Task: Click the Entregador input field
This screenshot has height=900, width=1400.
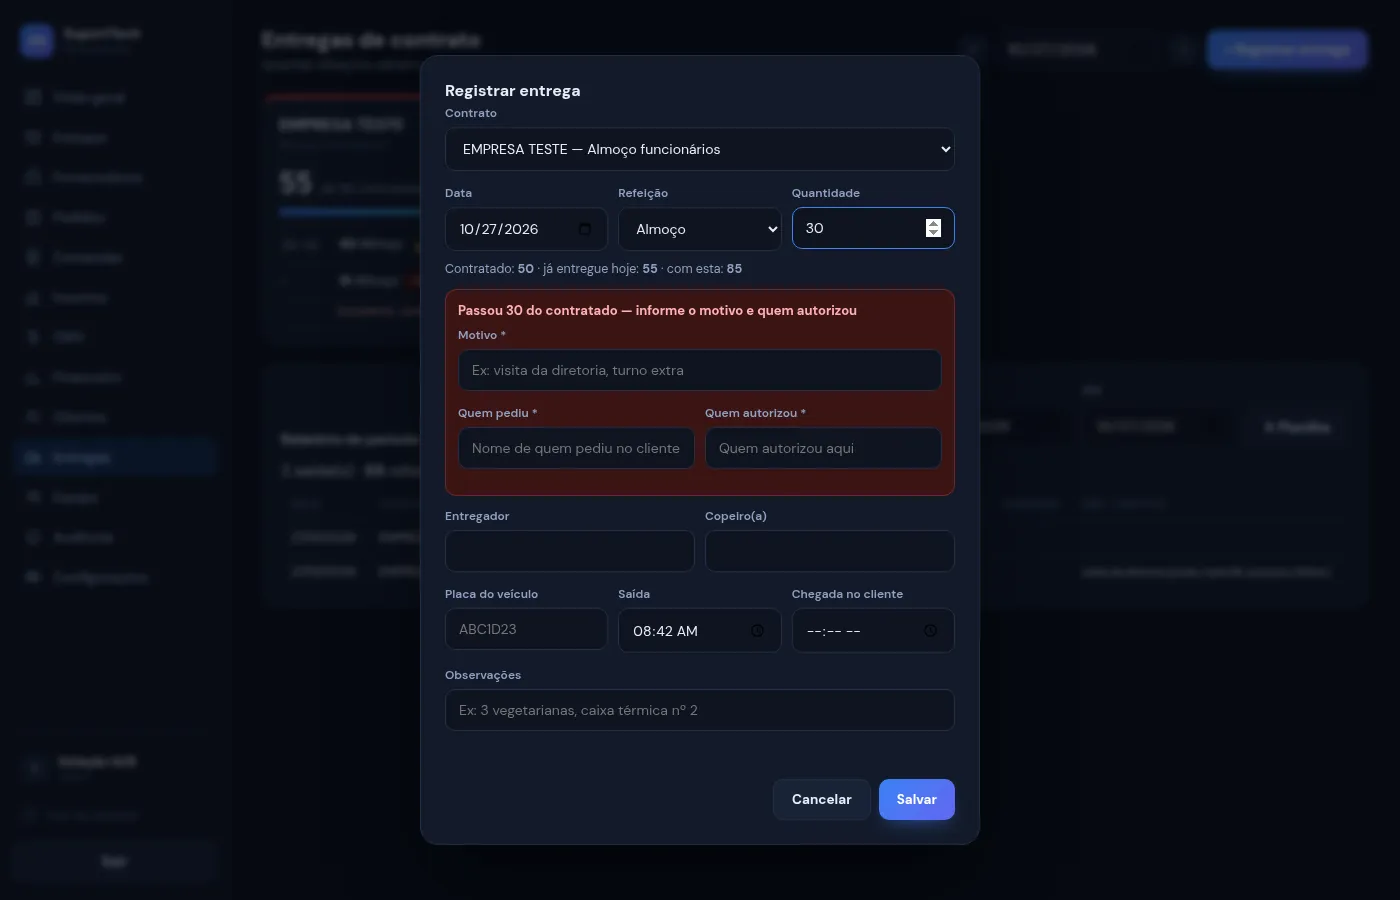Action: click(x=570, y=551)
